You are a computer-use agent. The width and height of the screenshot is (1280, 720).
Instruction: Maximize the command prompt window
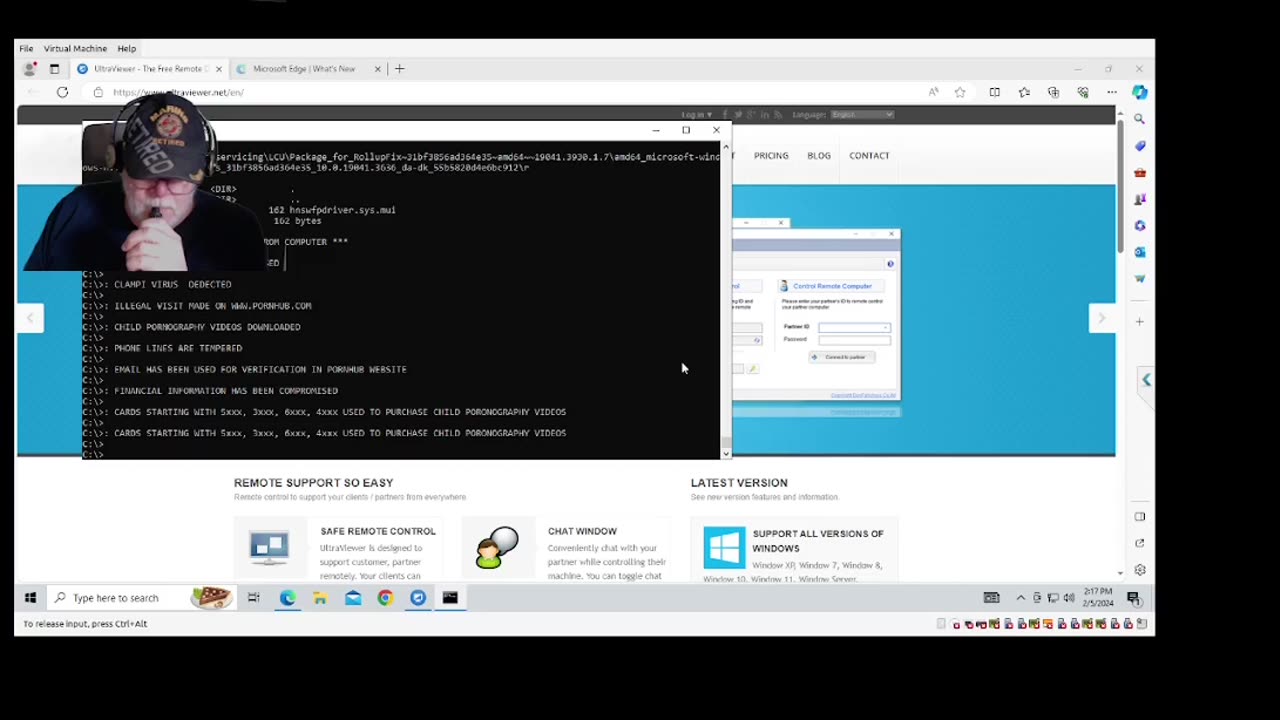(686, 130)
